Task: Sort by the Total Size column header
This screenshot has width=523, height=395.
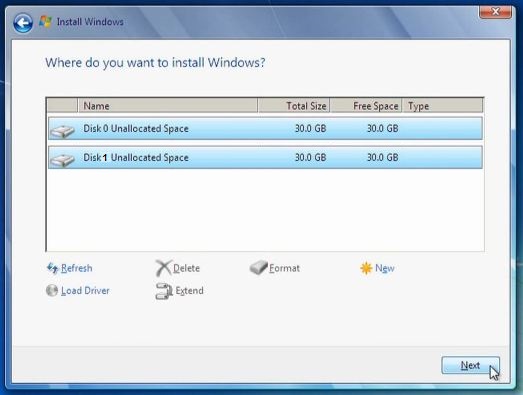Action: pos(294,106)
